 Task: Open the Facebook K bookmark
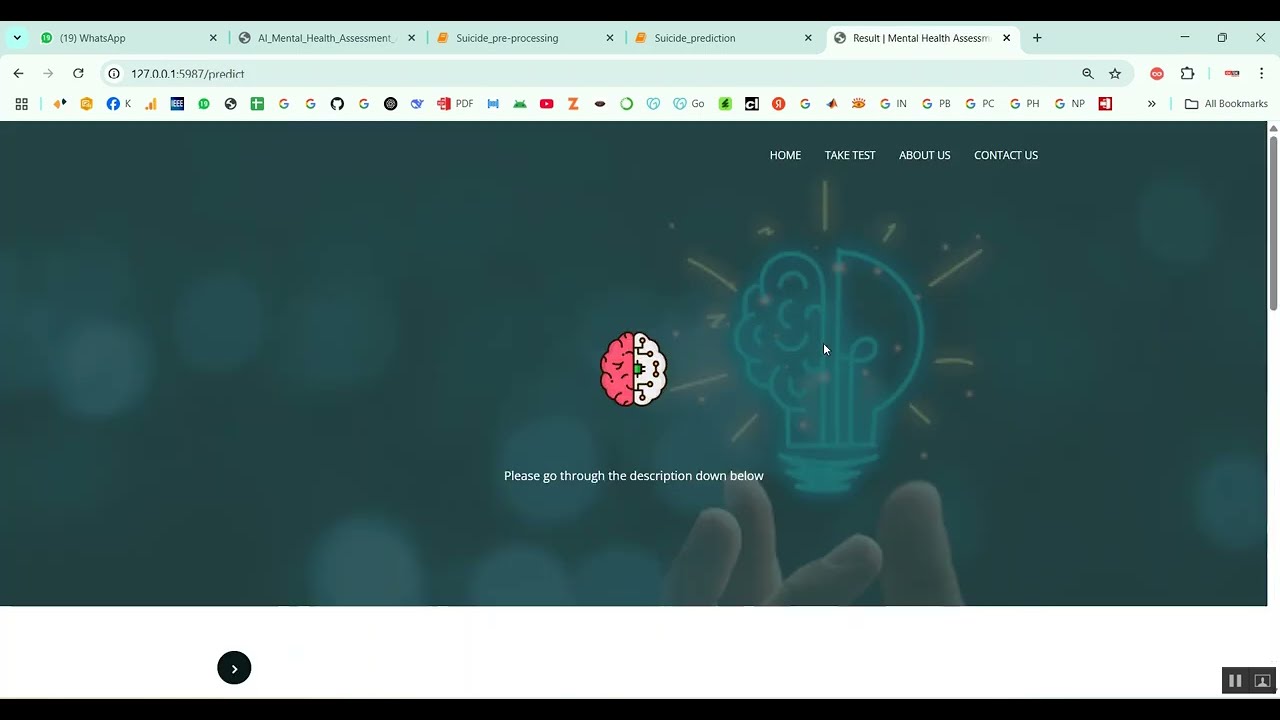[119, 104]
